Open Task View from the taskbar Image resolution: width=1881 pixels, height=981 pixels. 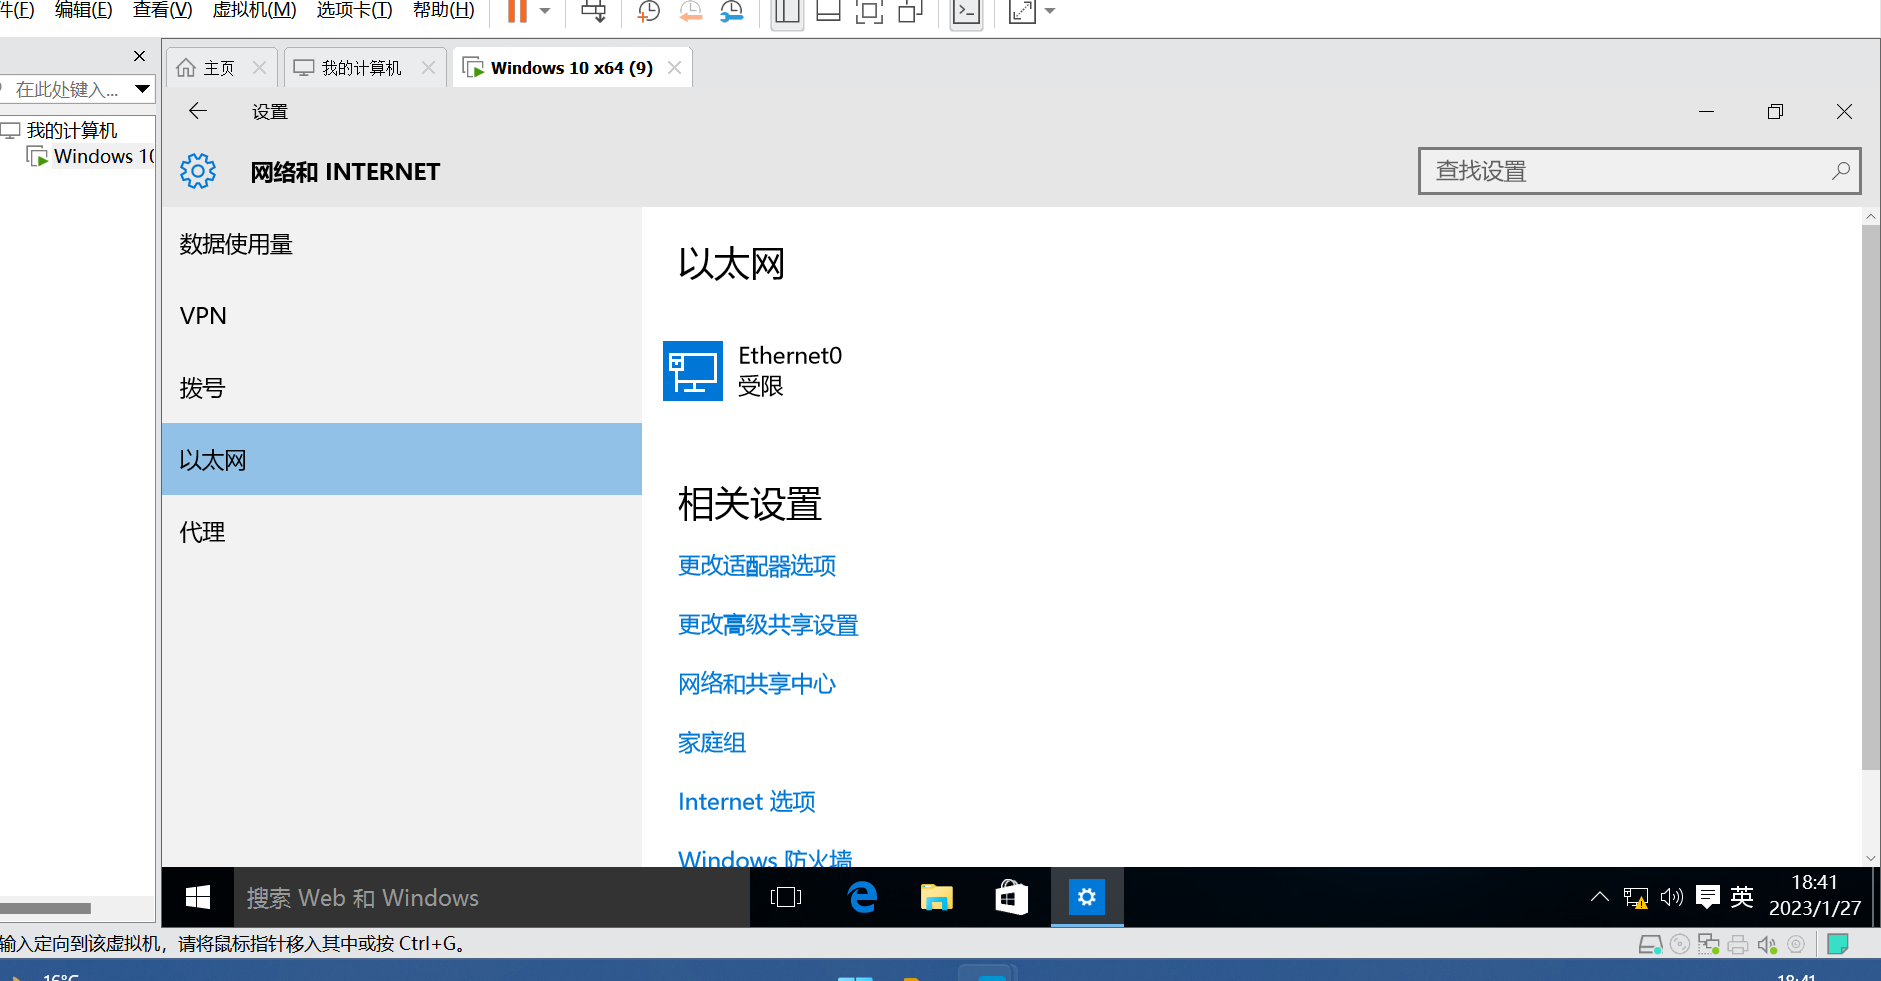point(786,897)
